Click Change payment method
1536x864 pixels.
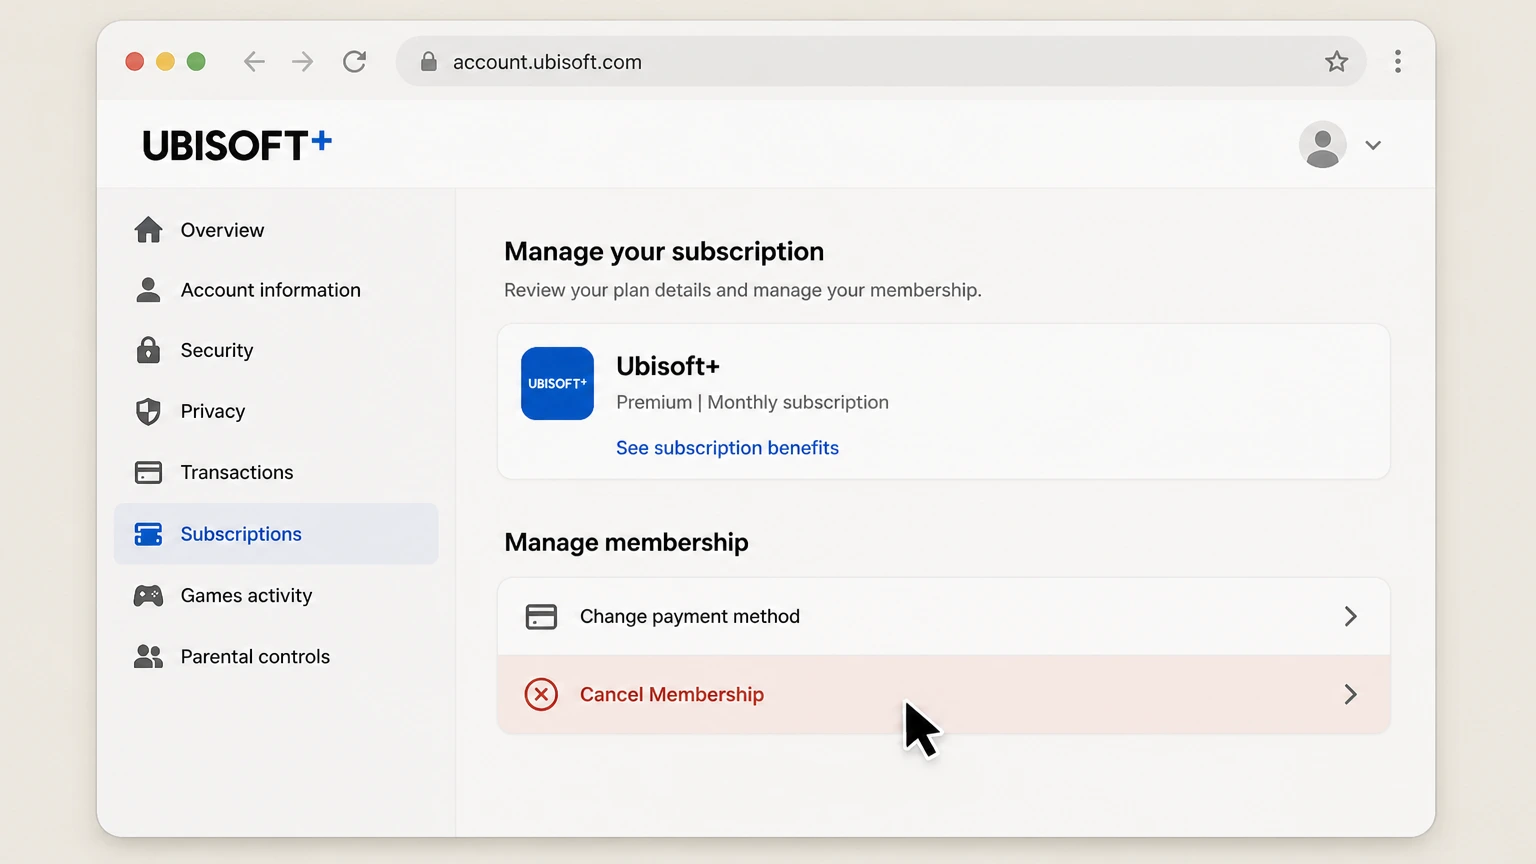click(943, 616)
